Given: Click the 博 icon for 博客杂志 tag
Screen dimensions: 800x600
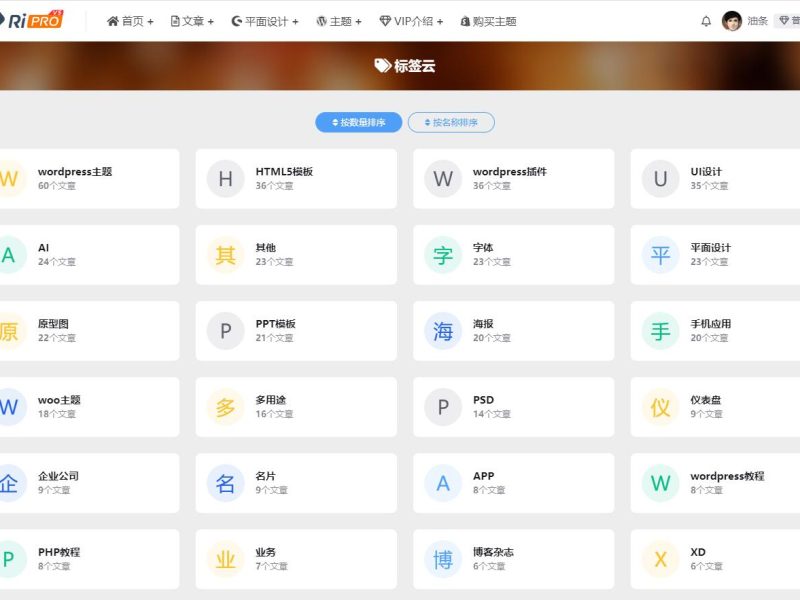Looking at the screenshot, I should 443,559.
